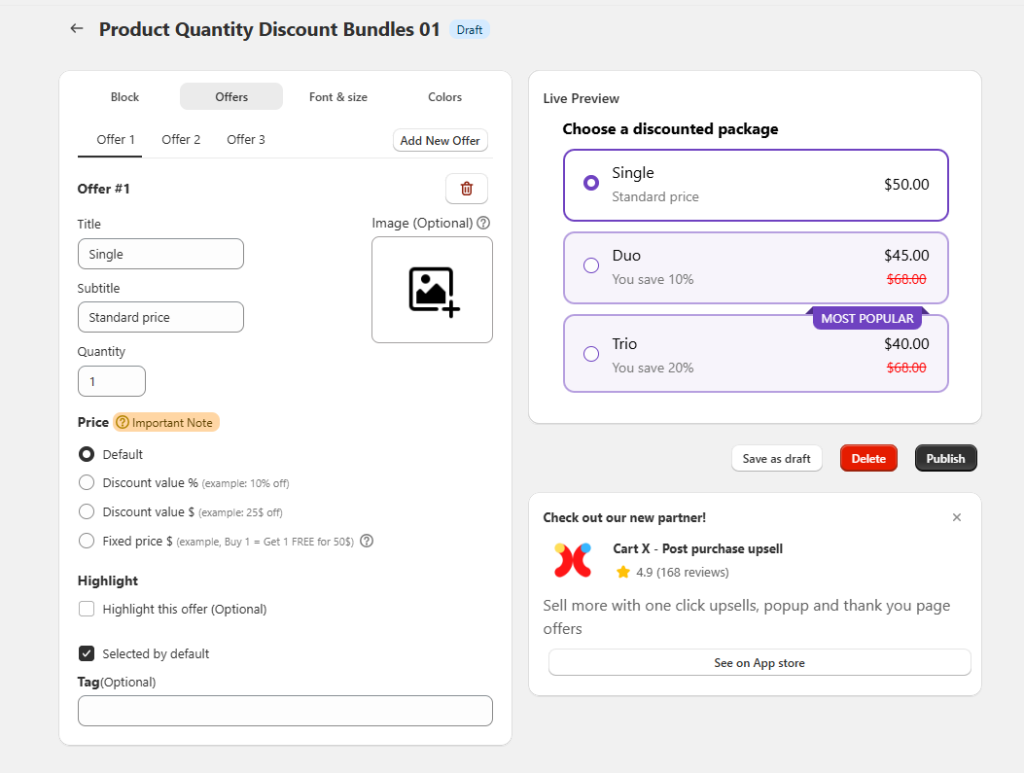Screen dimensions: 1024x773
Task: Select the Discount value % pricing option
Action: [86, 482]
